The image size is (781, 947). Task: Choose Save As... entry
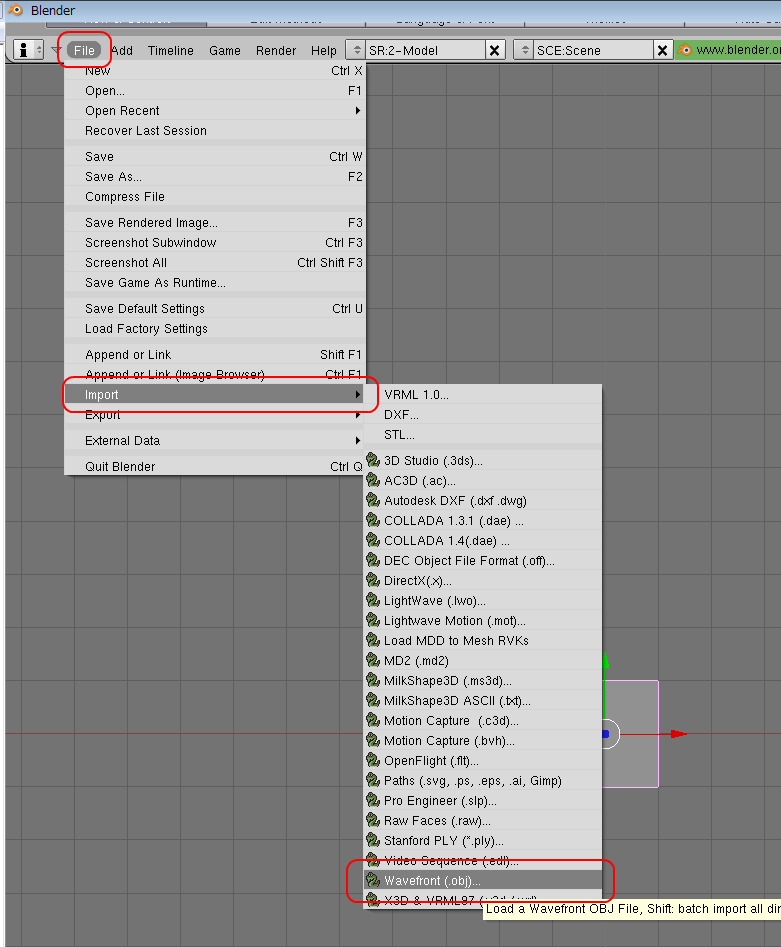click(215, 176)
